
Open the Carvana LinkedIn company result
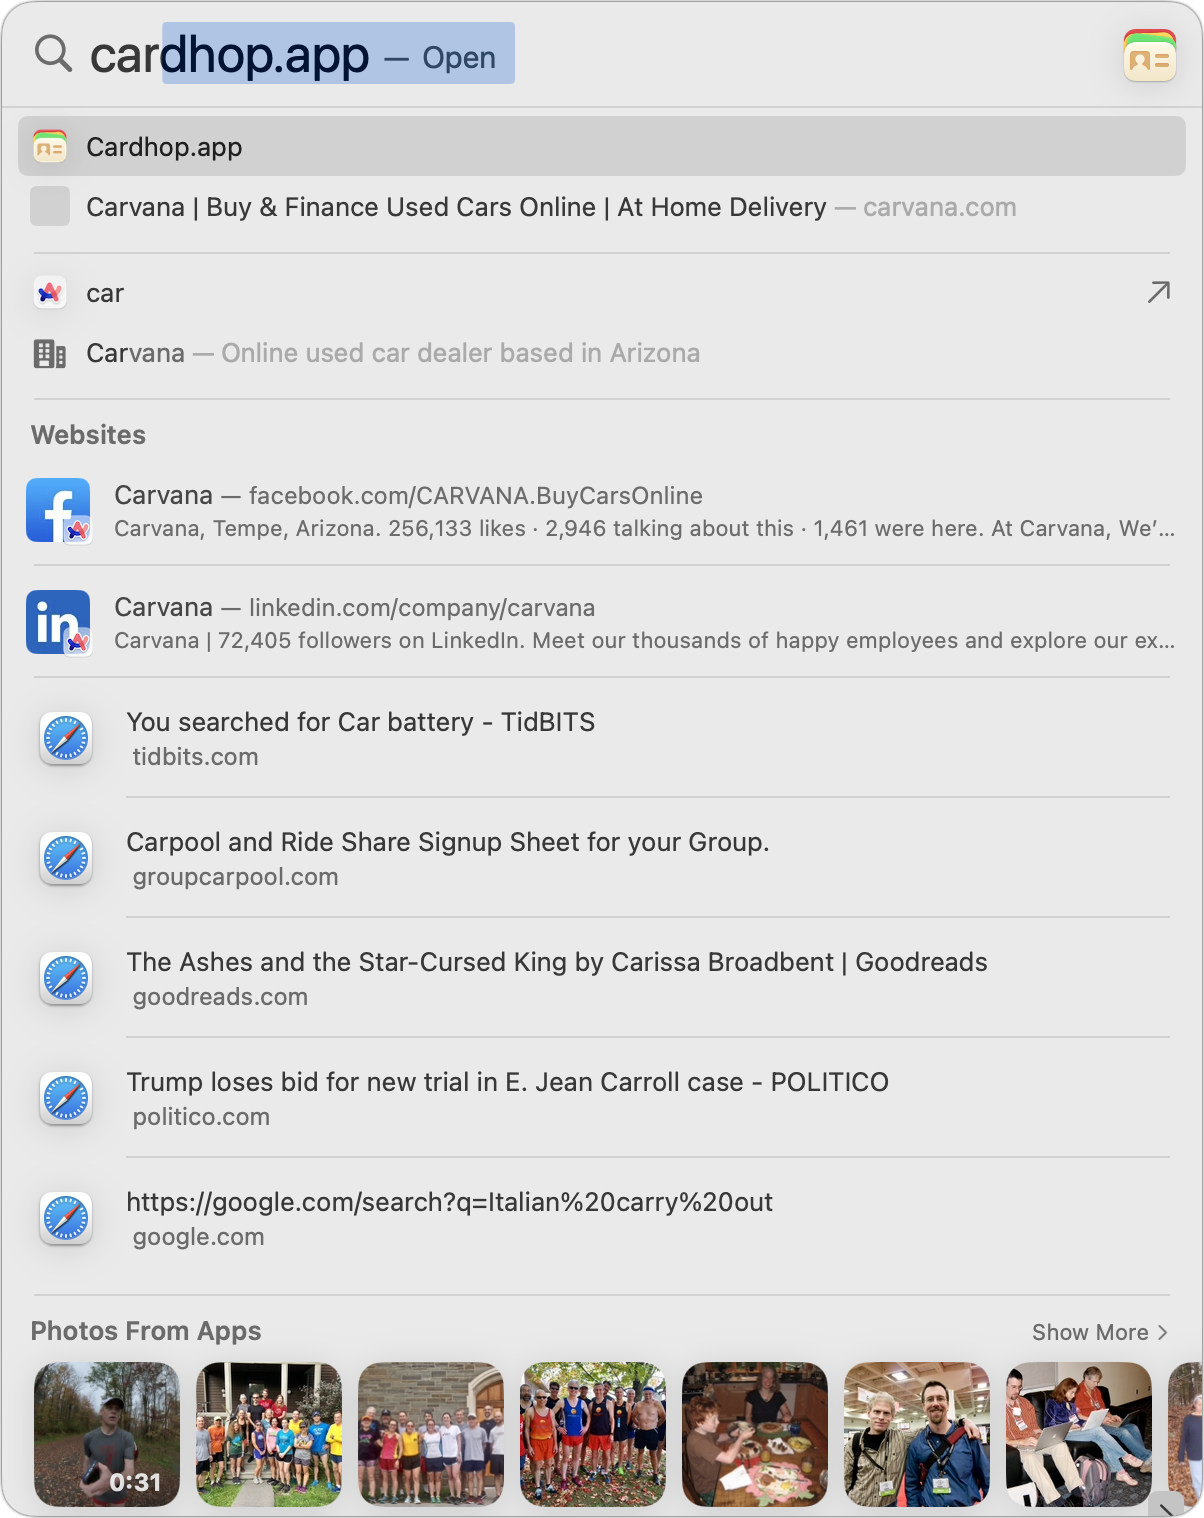click(602, 622)
